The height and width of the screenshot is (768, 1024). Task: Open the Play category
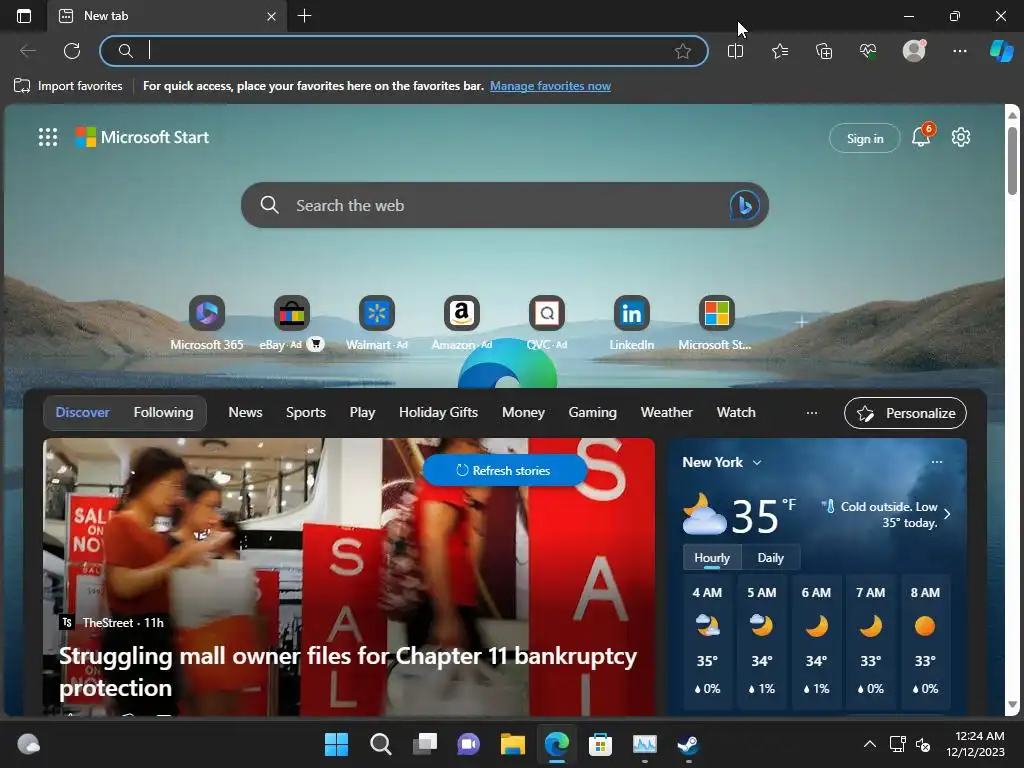[x=362, y=412]
